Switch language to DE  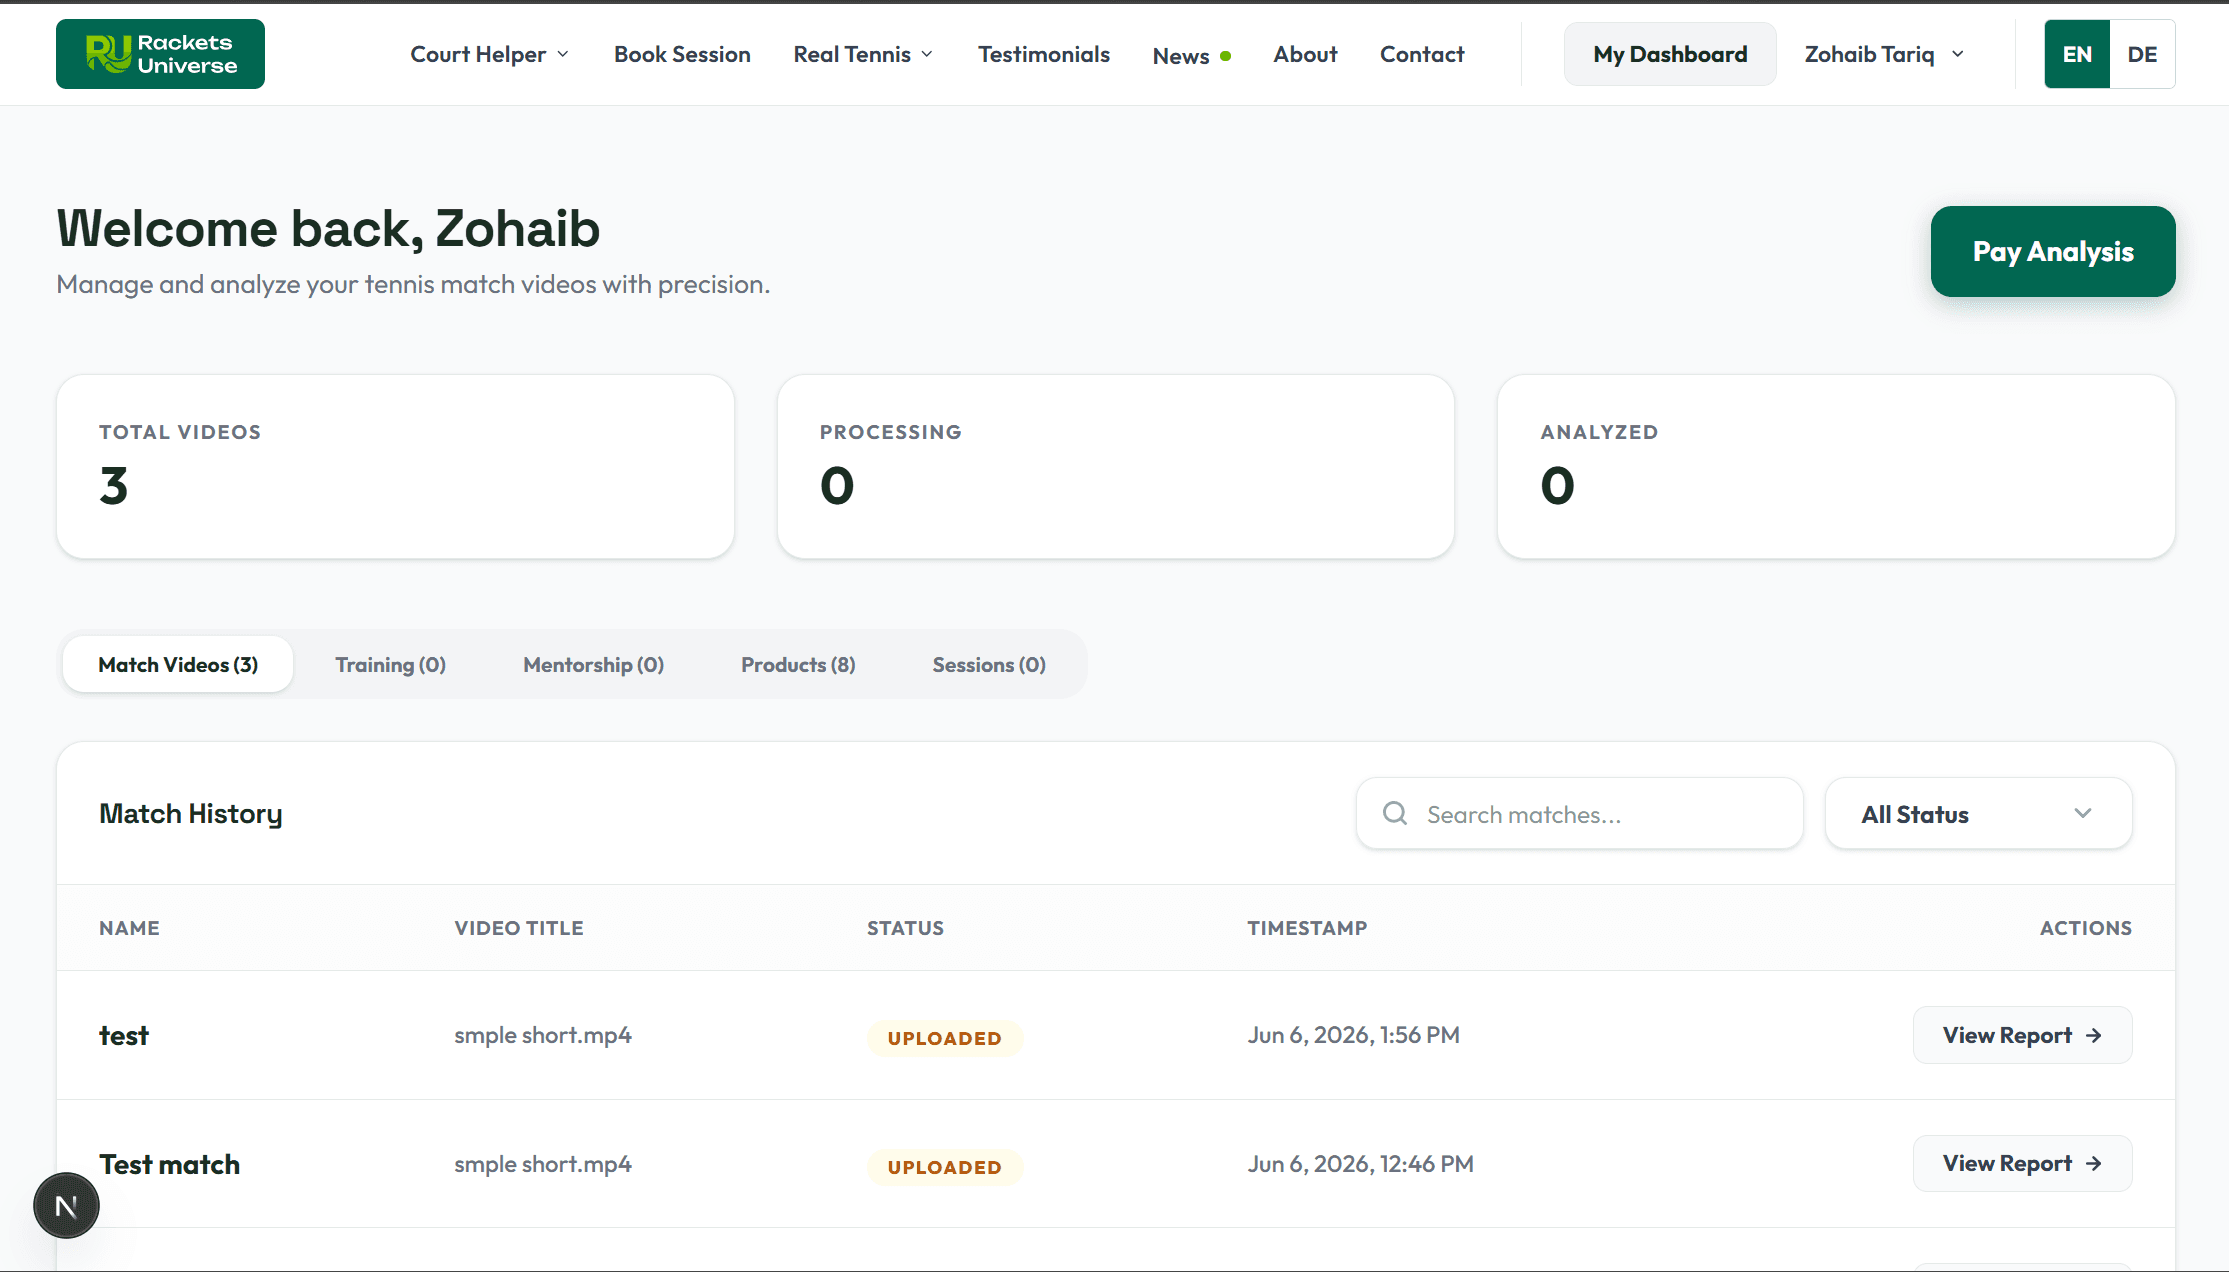(2142, 54)
